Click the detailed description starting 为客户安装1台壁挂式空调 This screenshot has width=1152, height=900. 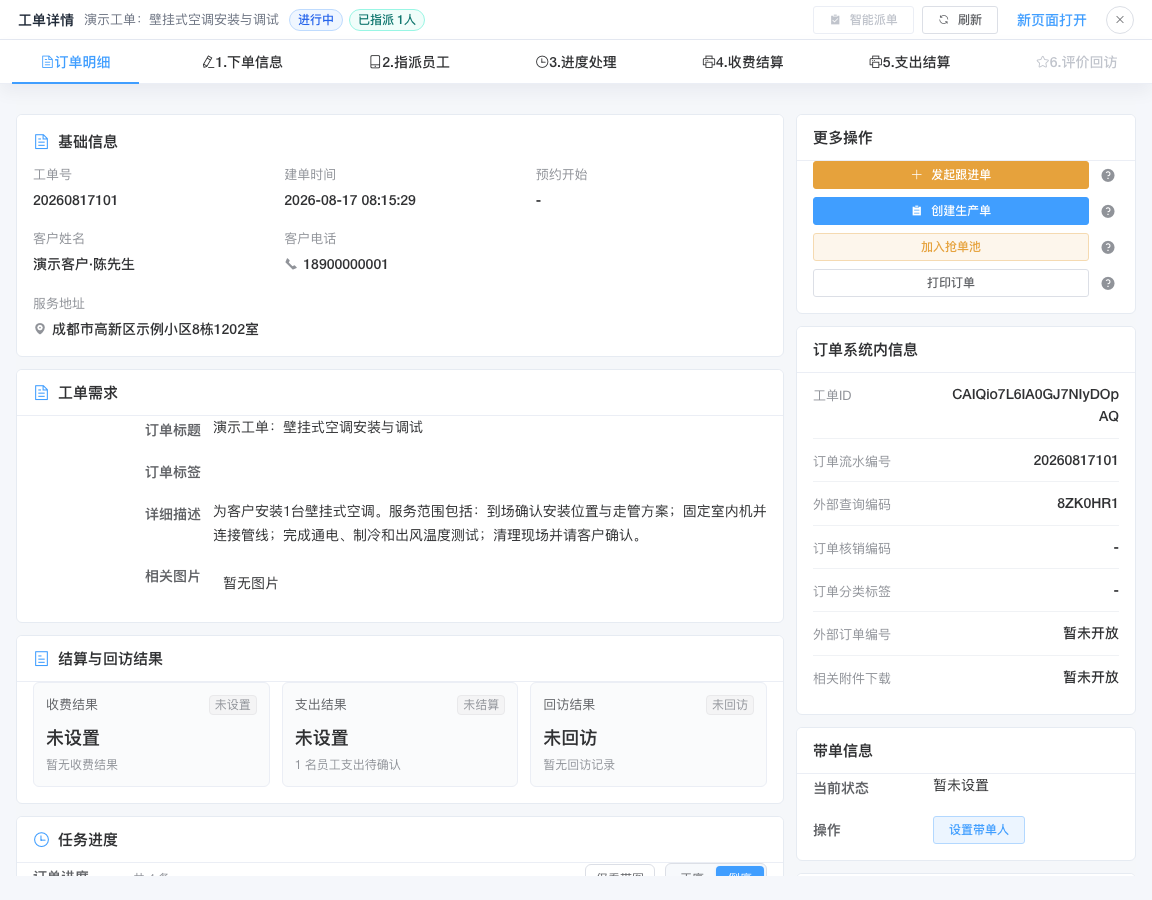(490, 523)
